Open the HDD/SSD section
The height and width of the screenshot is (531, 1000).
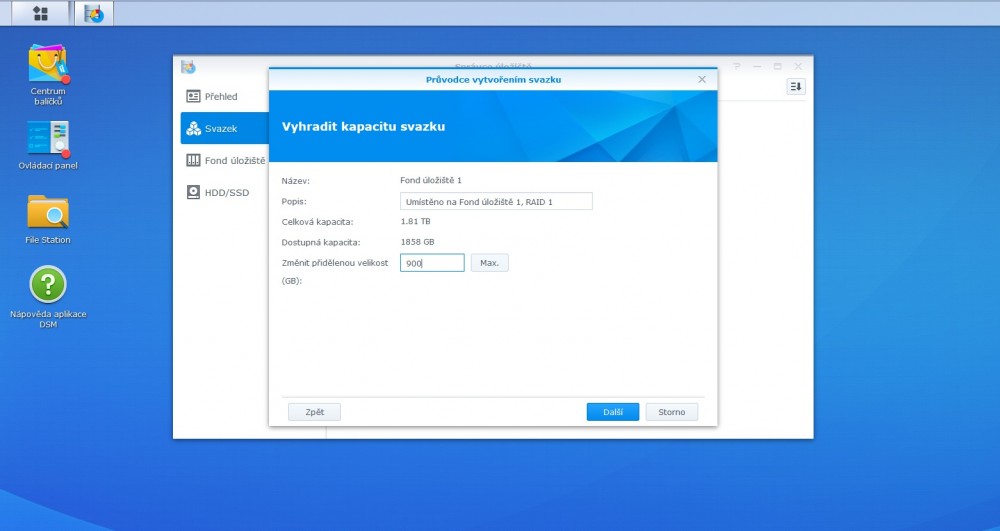222,192
